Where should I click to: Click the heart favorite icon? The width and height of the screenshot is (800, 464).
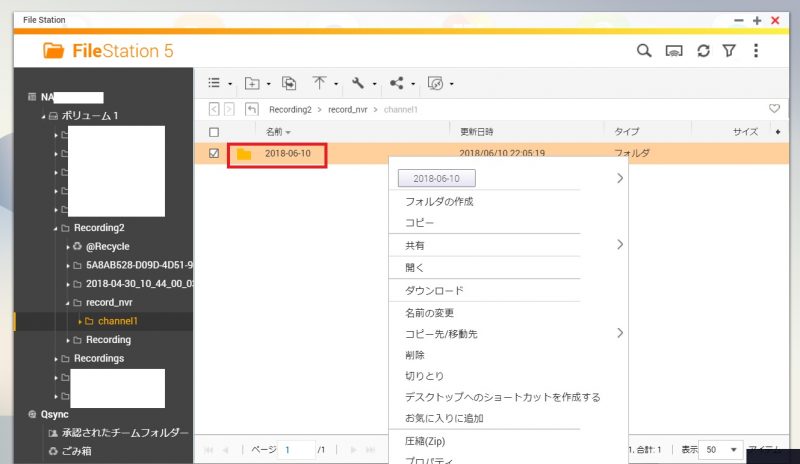click(774, 109)
